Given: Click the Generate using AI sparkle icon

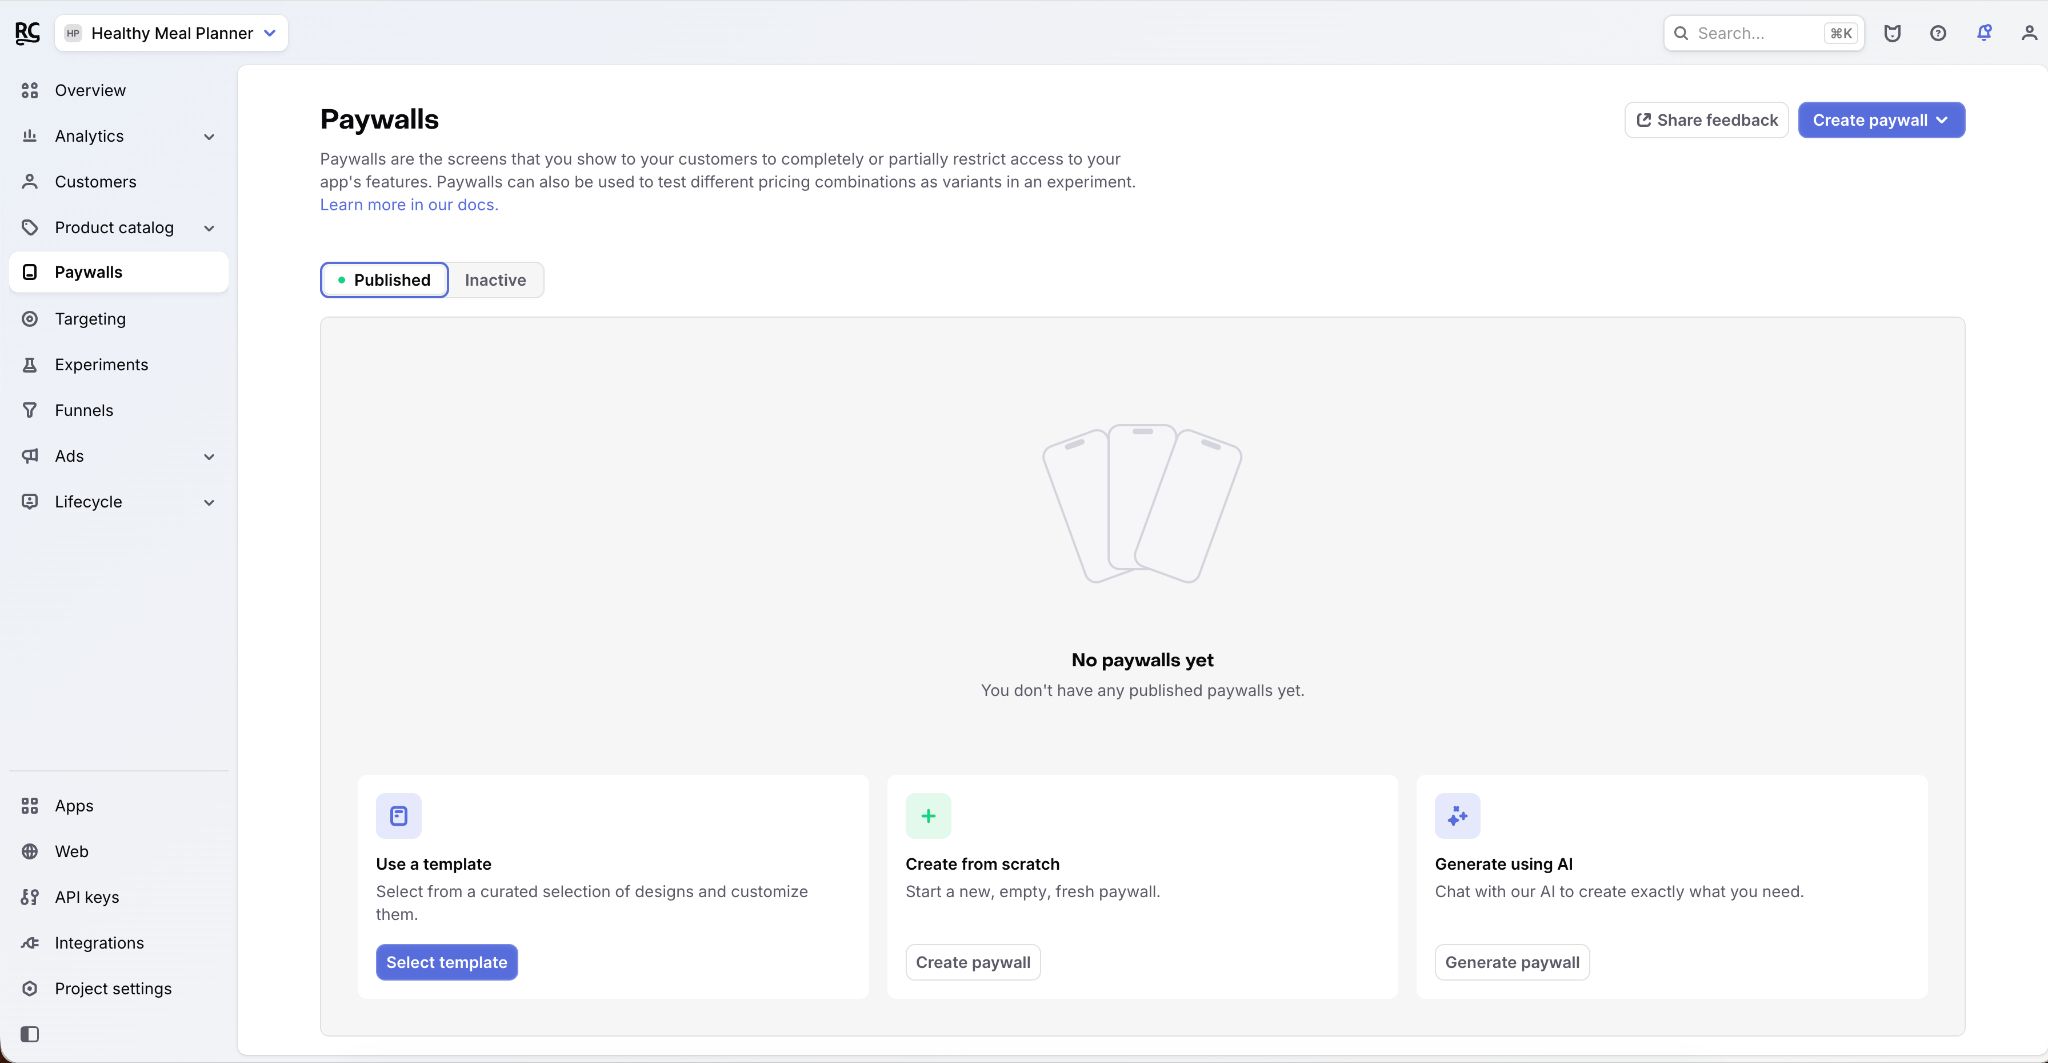Looking at the screenshot, I should (x=1458, y=816).
